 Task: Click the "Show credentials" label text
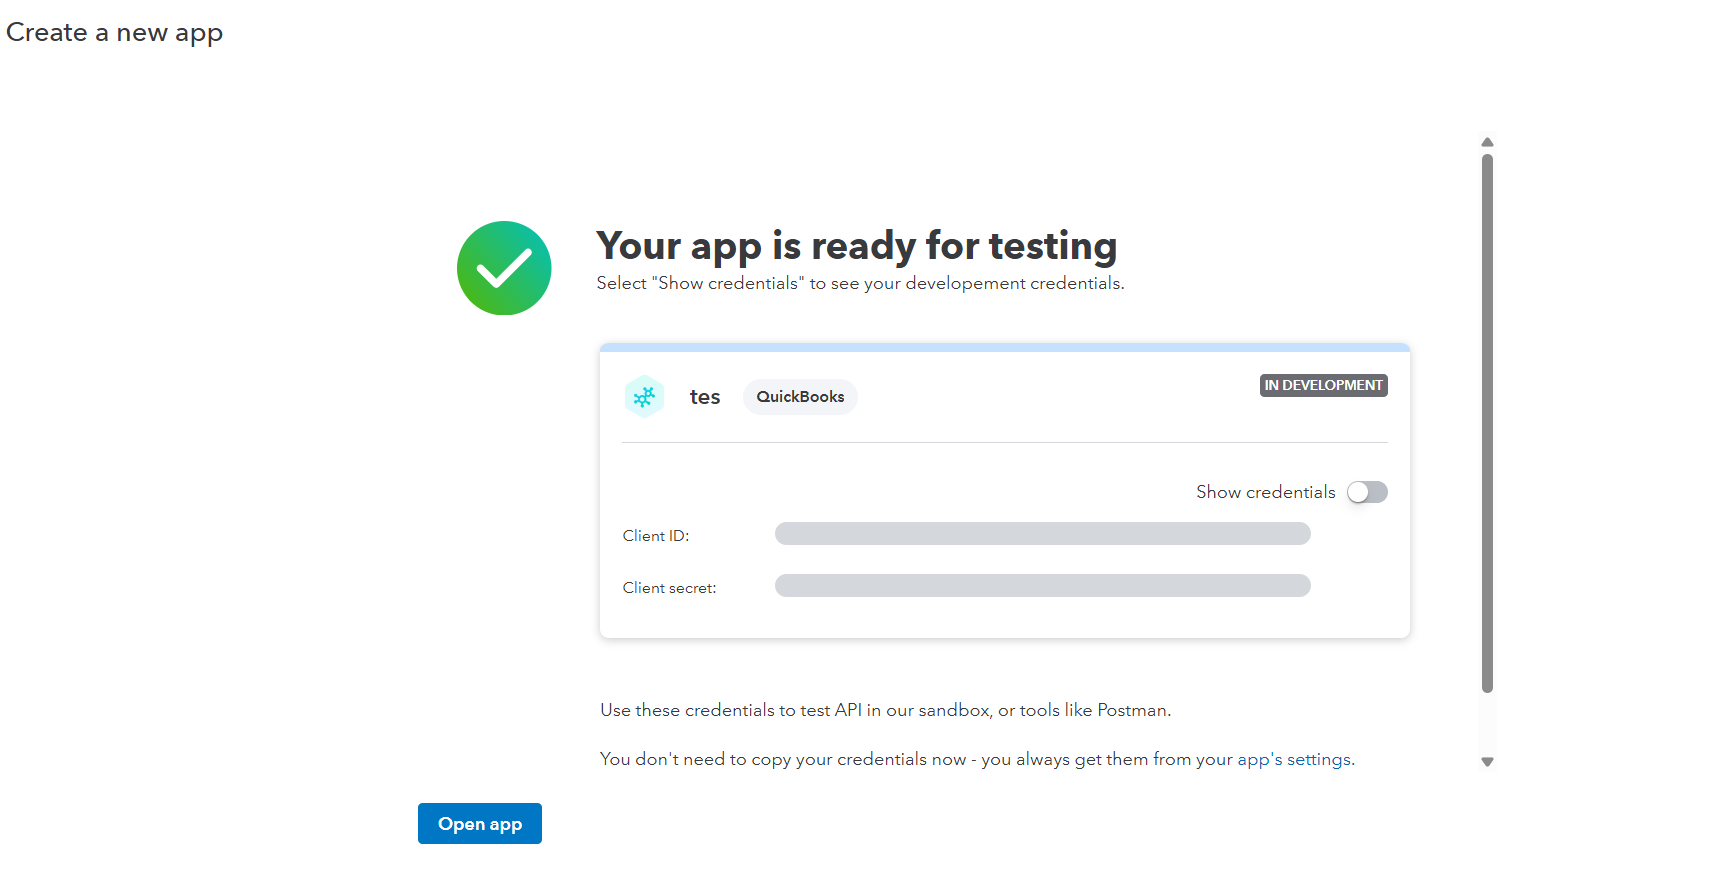1265,492
